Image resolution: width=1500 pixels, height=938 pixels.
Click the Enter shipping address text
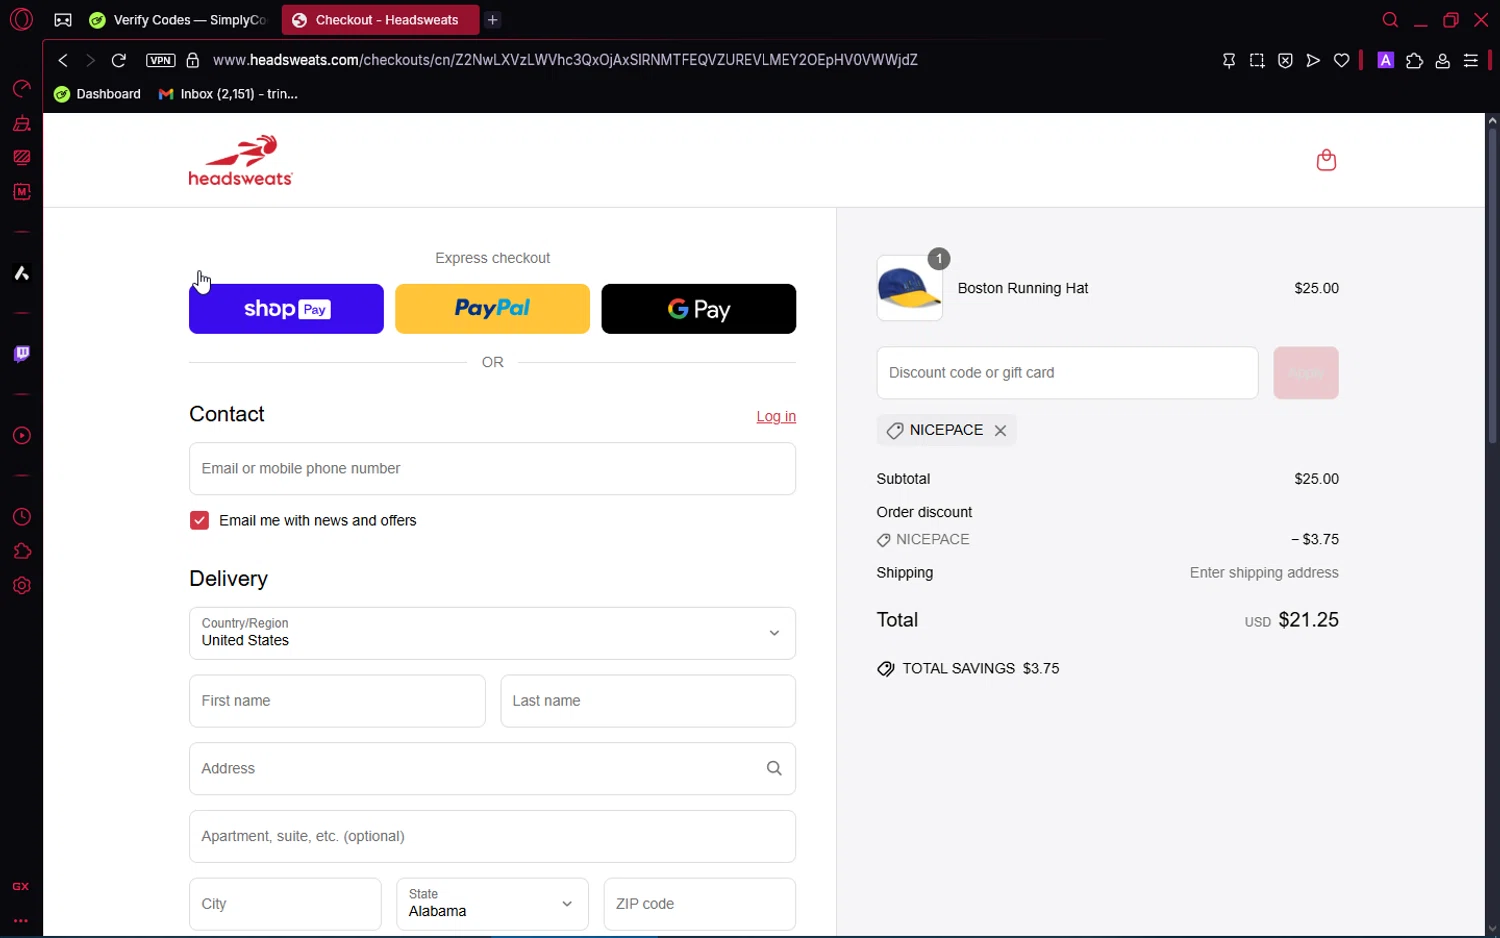point(1264,573)
